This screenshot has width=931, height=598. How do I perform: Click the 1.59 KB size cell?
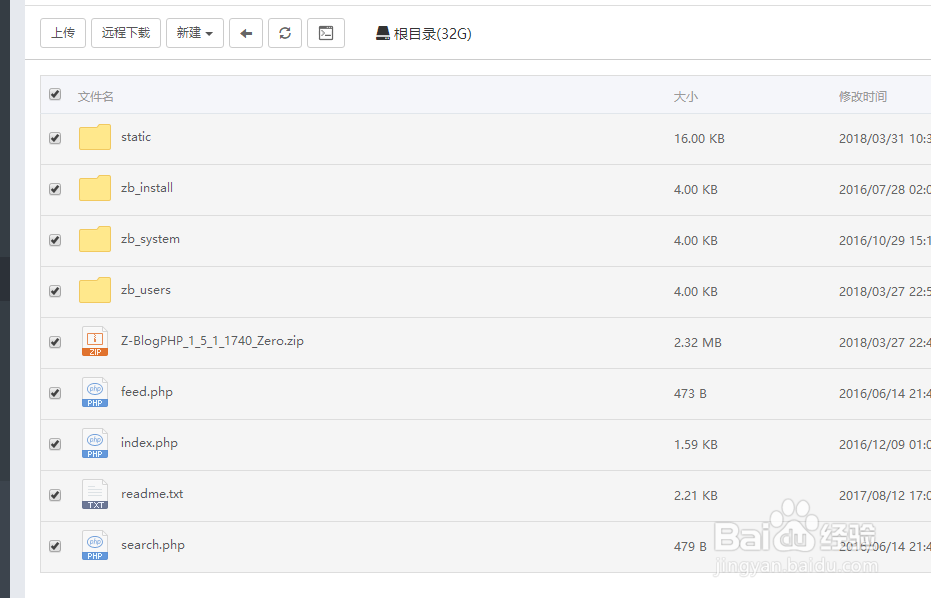point(696,445)
